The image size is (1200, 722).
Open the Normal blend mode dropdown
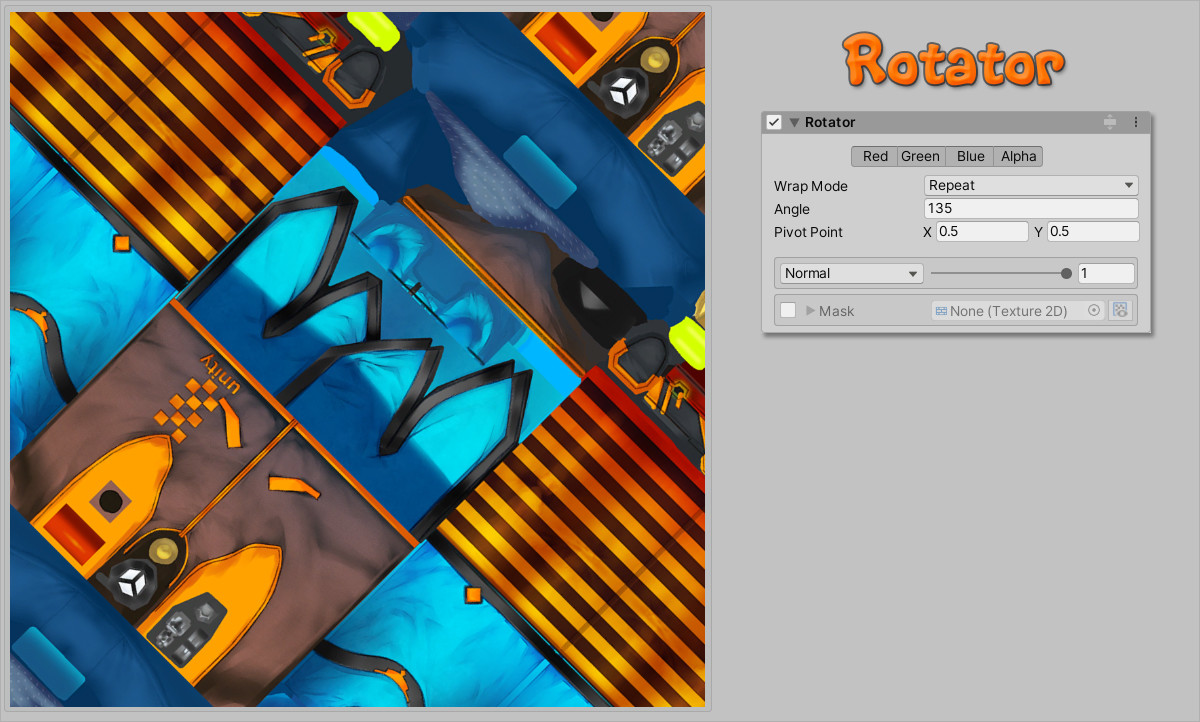(x=852, y=273)
